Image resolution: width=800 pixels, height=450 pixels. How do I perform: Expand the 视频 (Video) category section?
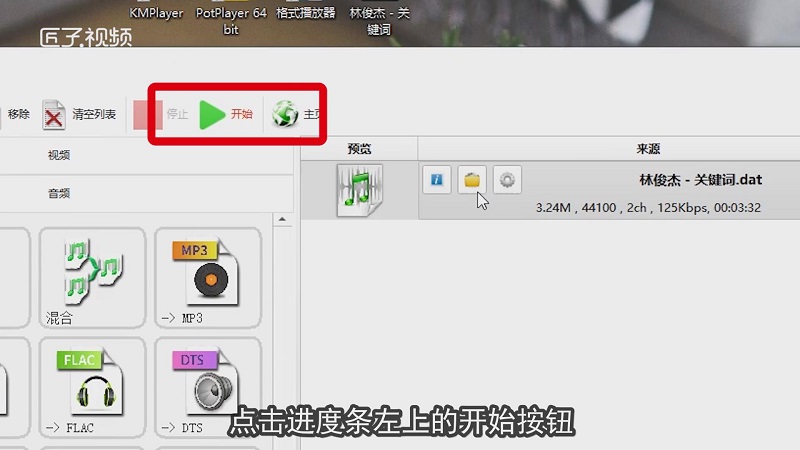coord(60,155)
